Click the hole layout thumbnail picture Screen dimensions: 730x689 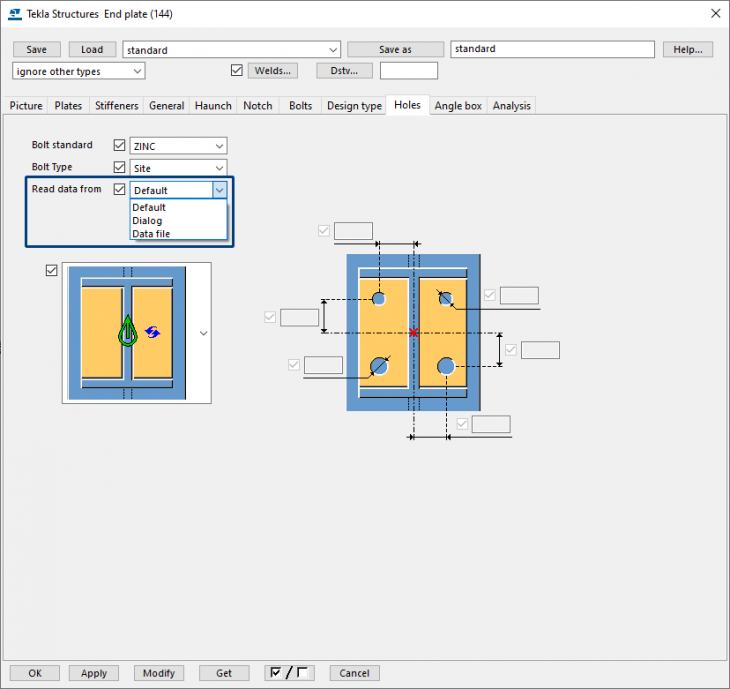click(x=127, y=333)
